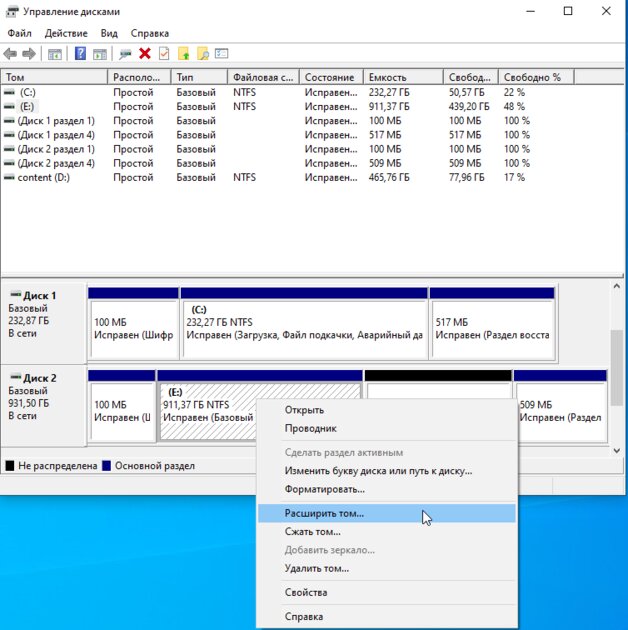The height and width of the screenshot is (630, 628).
Task: Open the Справка menu in menu bar
Action: click(149, 33)
